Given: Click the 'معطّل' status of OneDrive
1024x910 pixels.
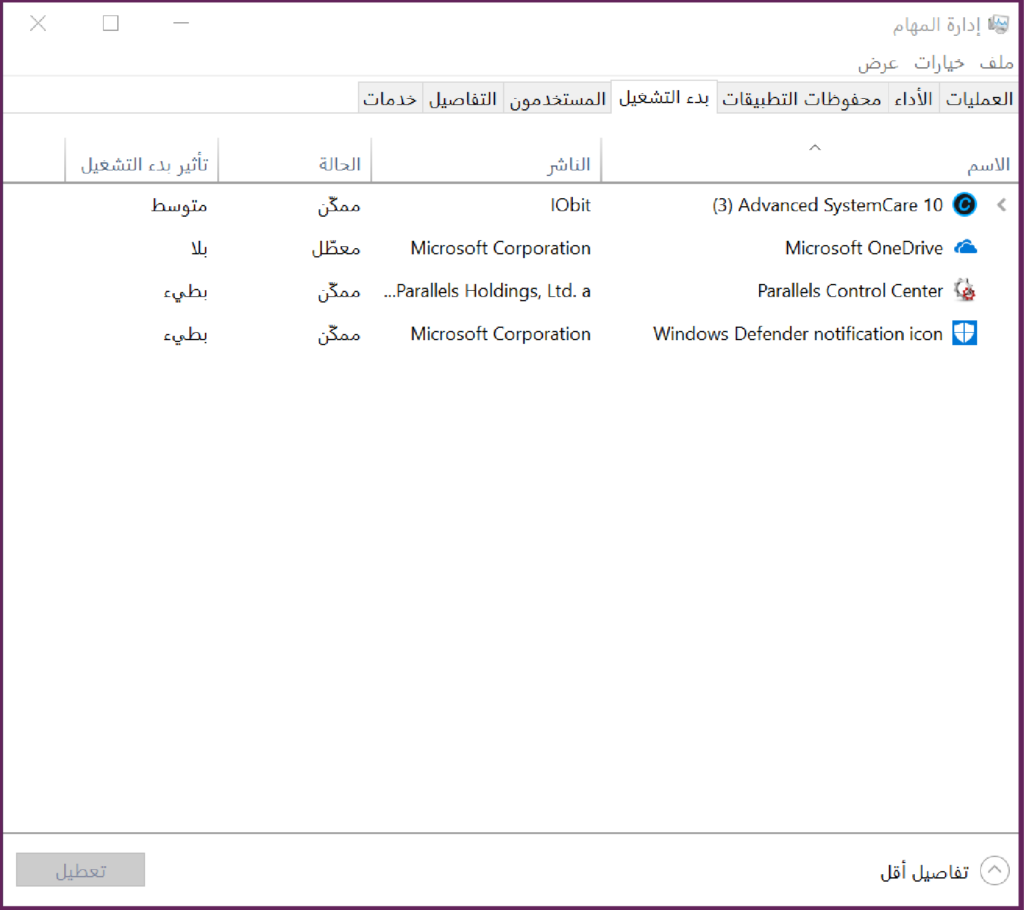Looking at the screenshot, I should 336,248.
